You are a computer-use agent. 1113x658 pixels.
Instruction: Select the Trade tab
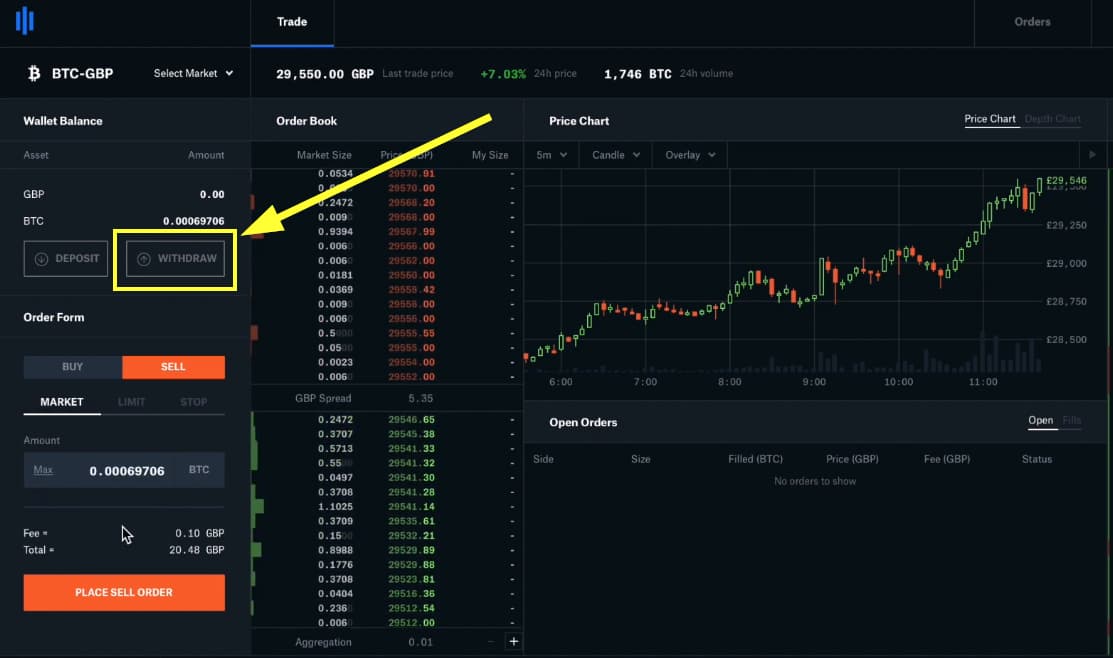coord(291,21)
